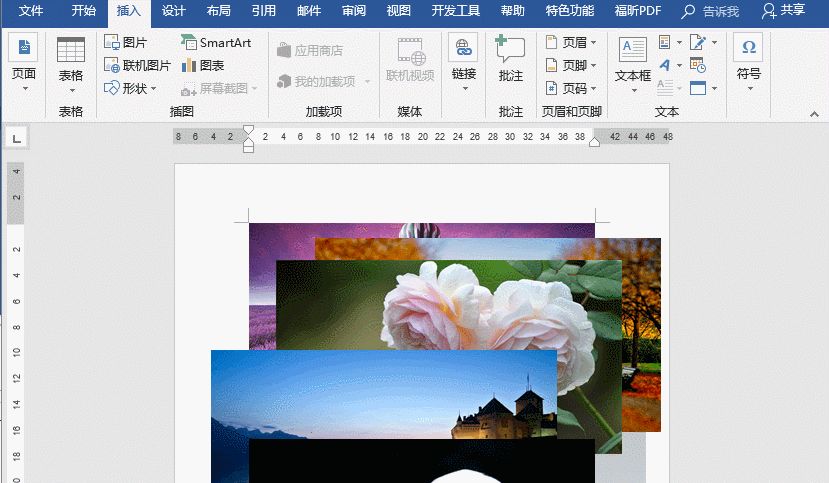
Task: Click the left indent box marker on ruler
Action: (x=248, y=148)
